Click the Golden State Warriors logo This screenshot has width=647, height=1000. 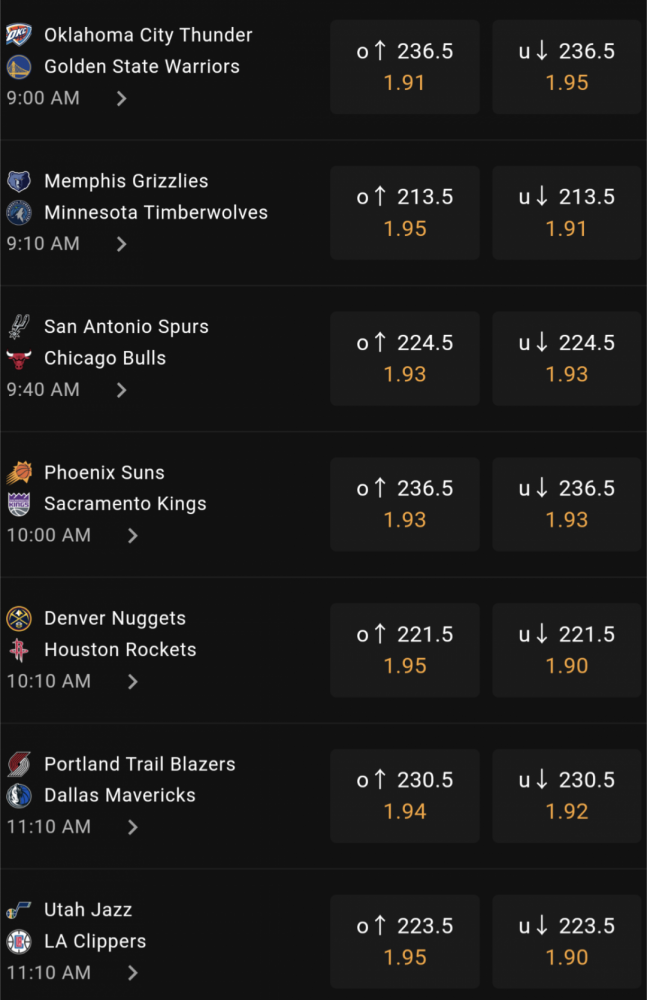(x=19, y=66)
